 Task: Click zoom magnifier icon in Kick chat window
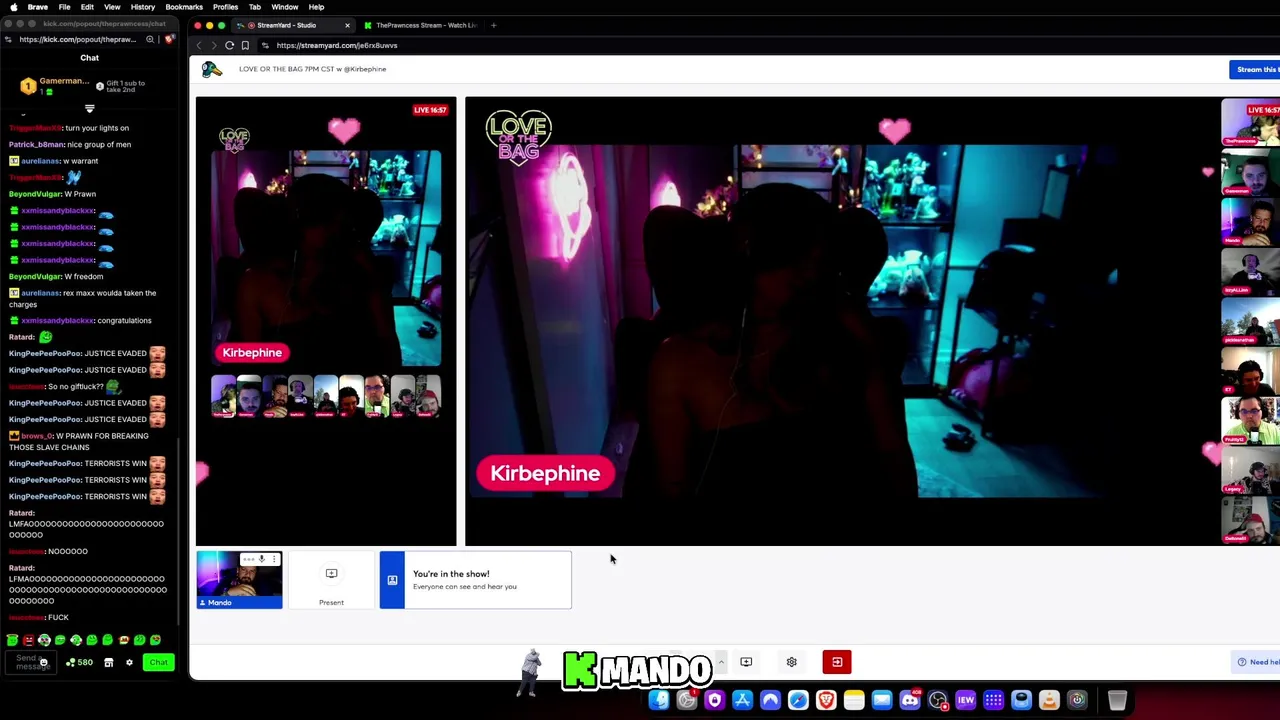pos(150,40)
